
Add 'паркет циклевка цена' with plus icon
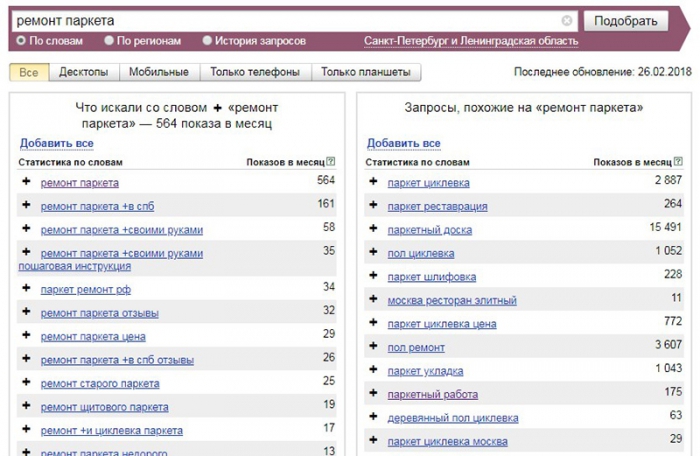coord(374,322)
